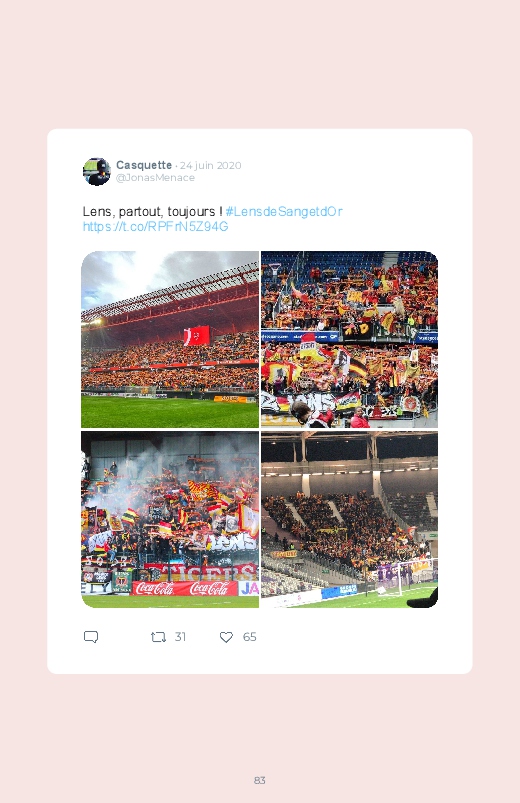The height and width of the screenshot is (803, 520).
Task: Click the reply speech bubble icon
Action: (91, 637)
